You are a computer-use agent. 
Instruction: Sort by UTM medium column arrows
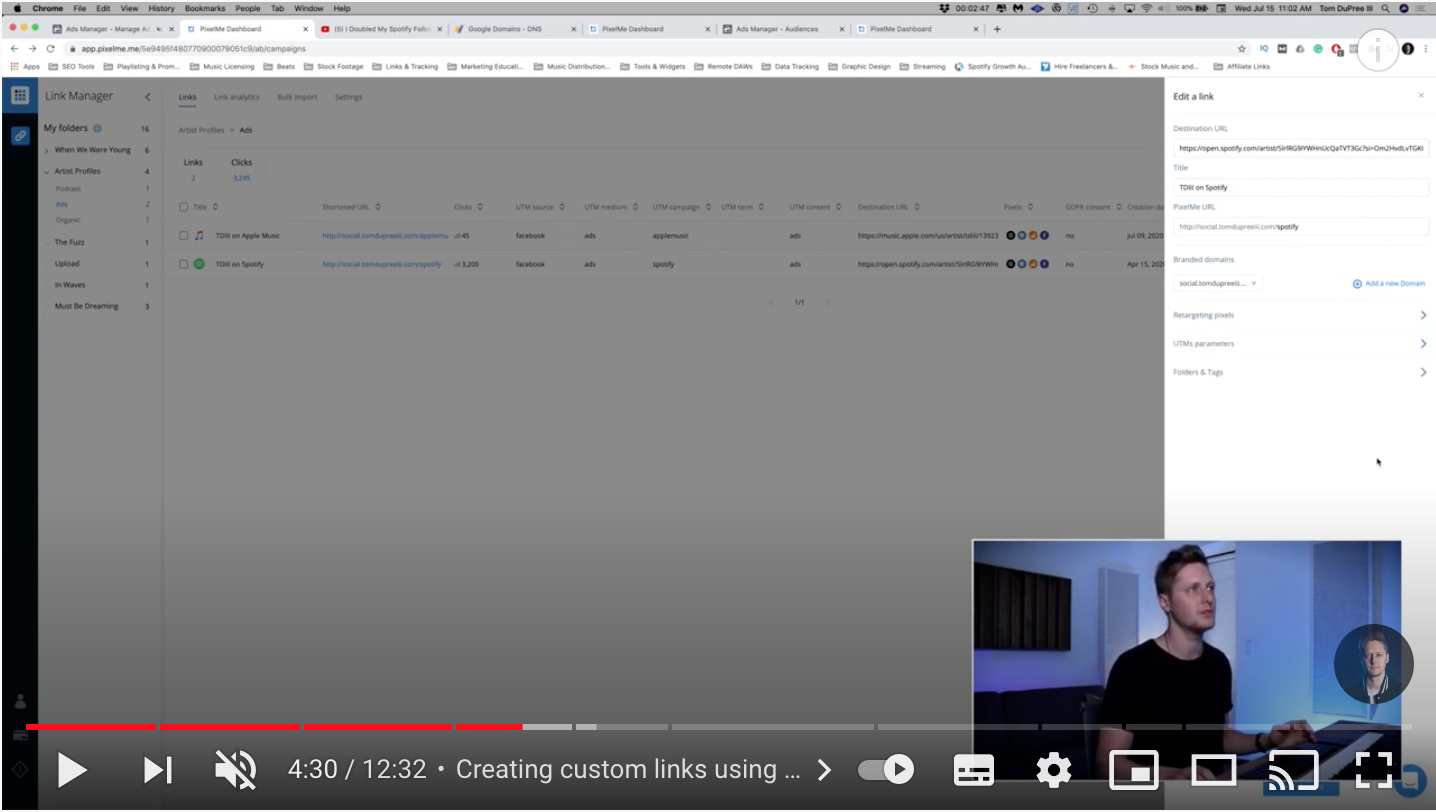coord(636,207)
